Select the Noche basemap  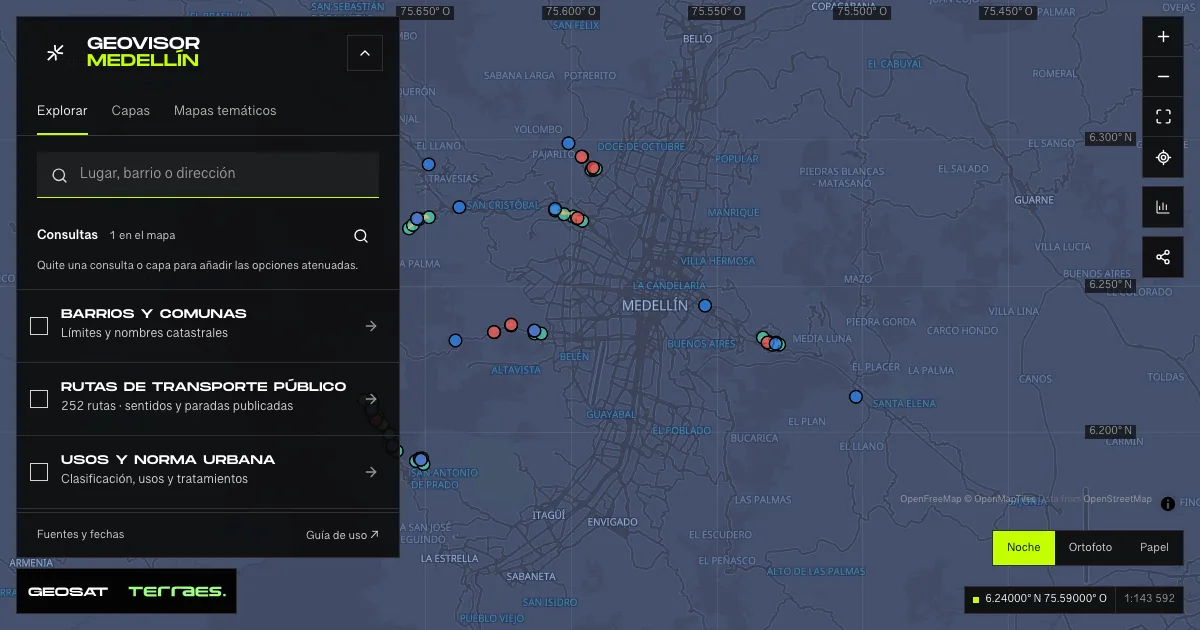(x=1023, y=547)
